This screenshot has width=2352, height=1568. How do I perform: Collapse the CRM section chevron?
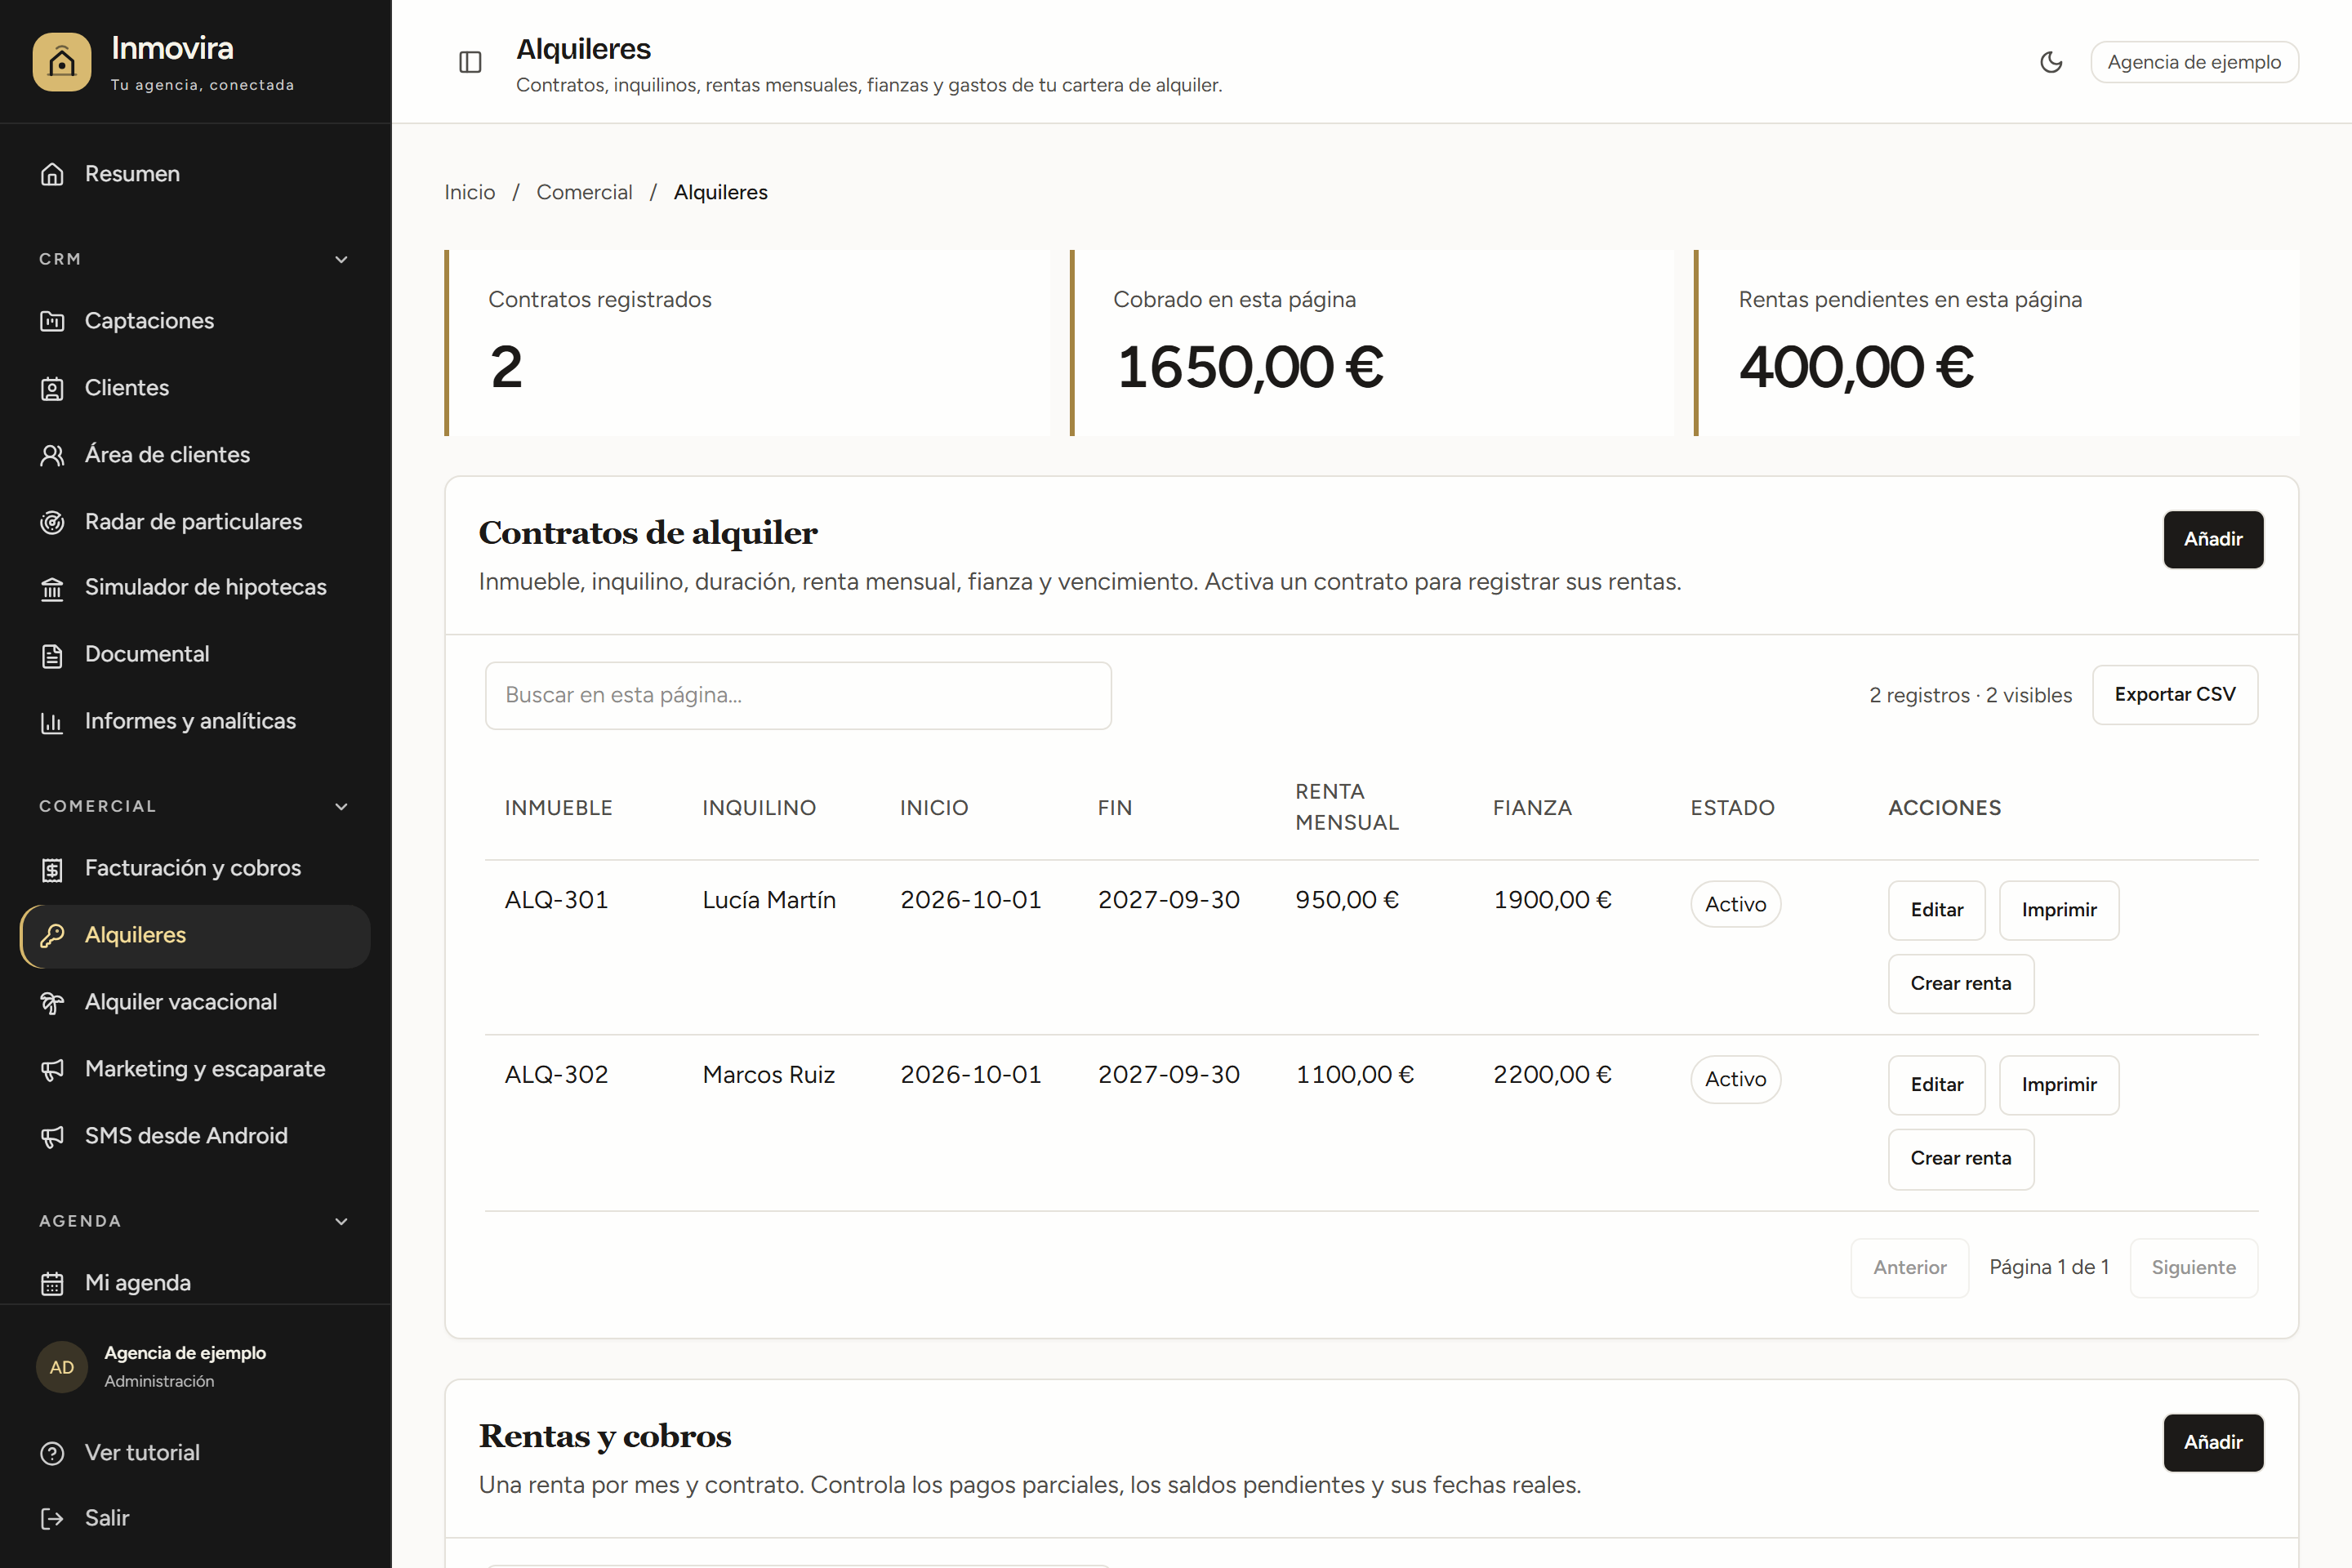coord(341,260)
